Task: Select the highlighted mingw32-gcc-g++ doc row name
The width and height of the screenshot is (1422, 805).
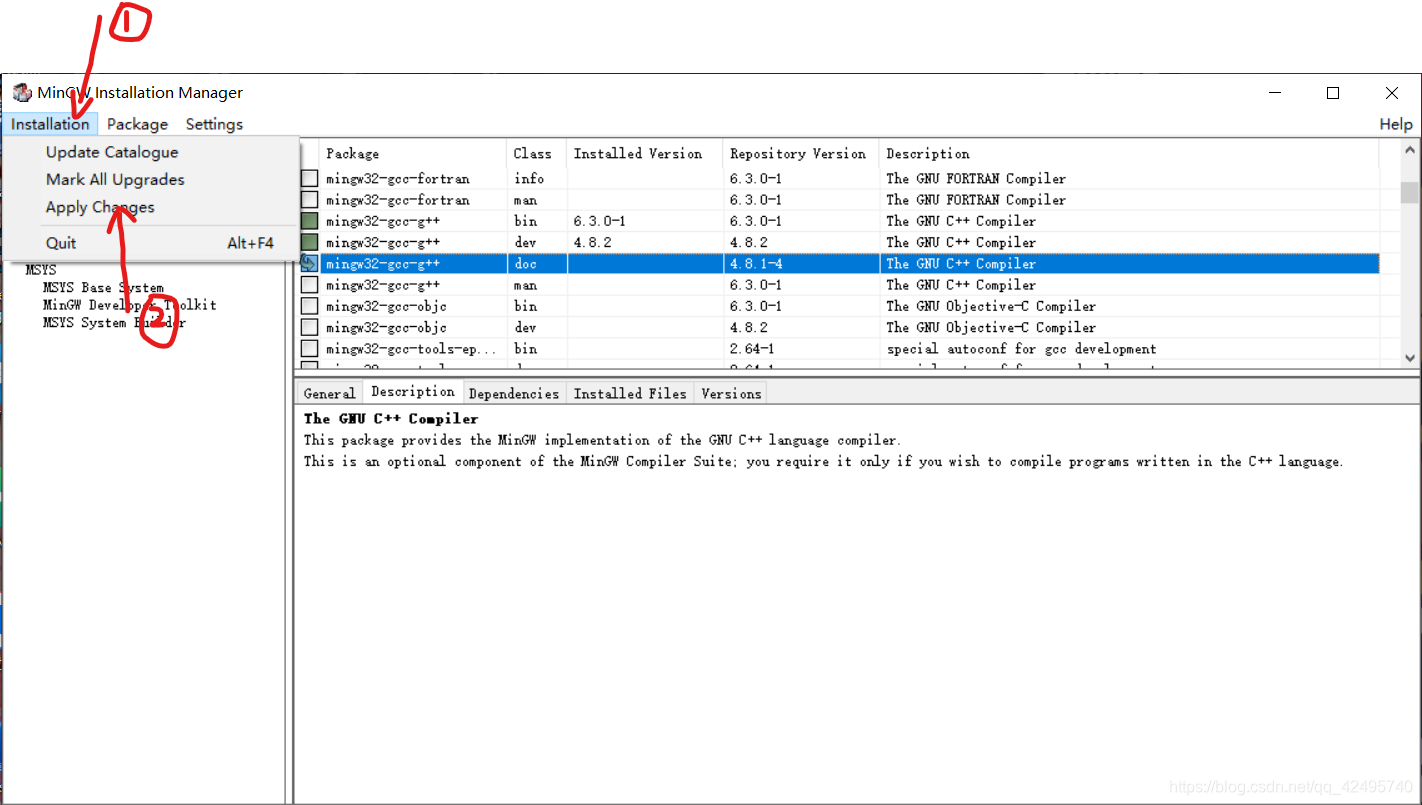Action: pyautogui.click(x=383, y=264)
